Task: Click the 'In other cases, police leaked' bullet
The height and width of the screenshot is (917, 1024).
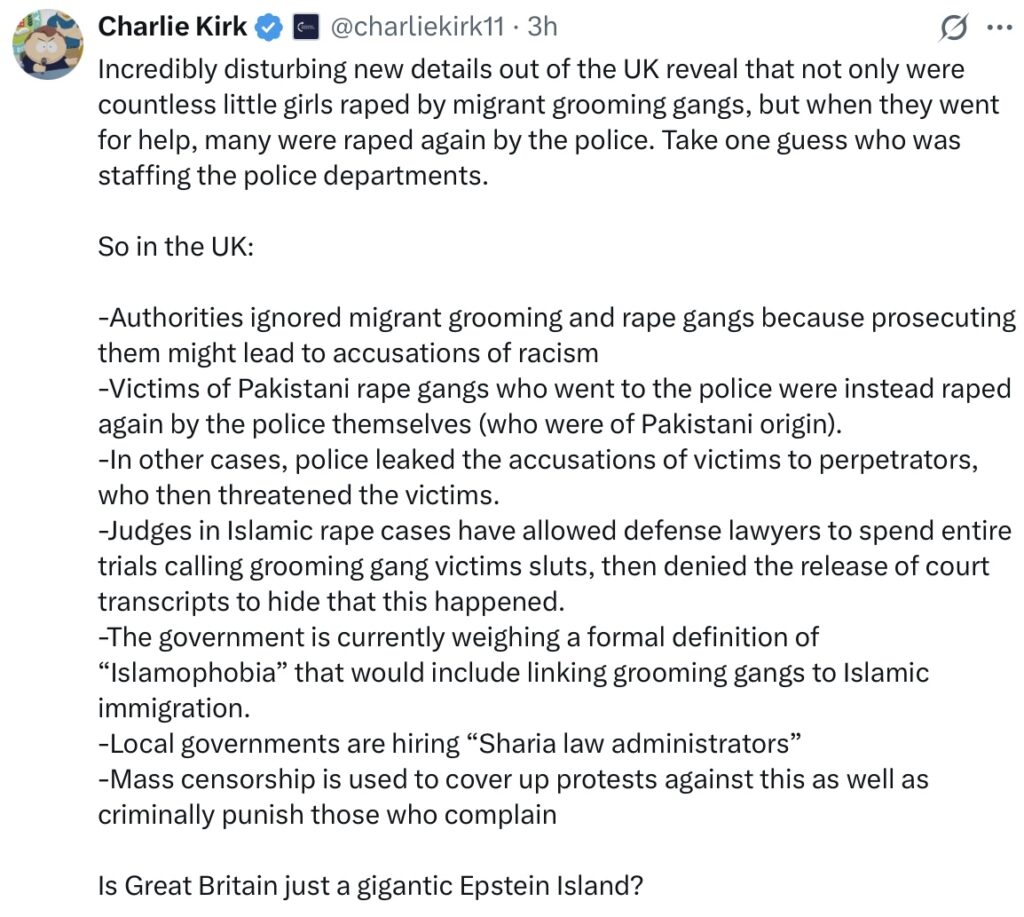Action: click(x=538, y=477)
